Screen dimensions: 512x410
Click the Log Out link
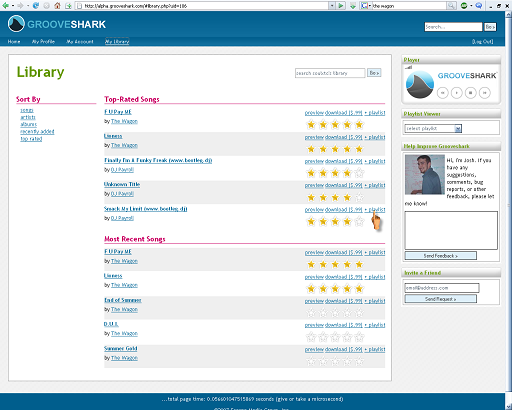point(482,42)
